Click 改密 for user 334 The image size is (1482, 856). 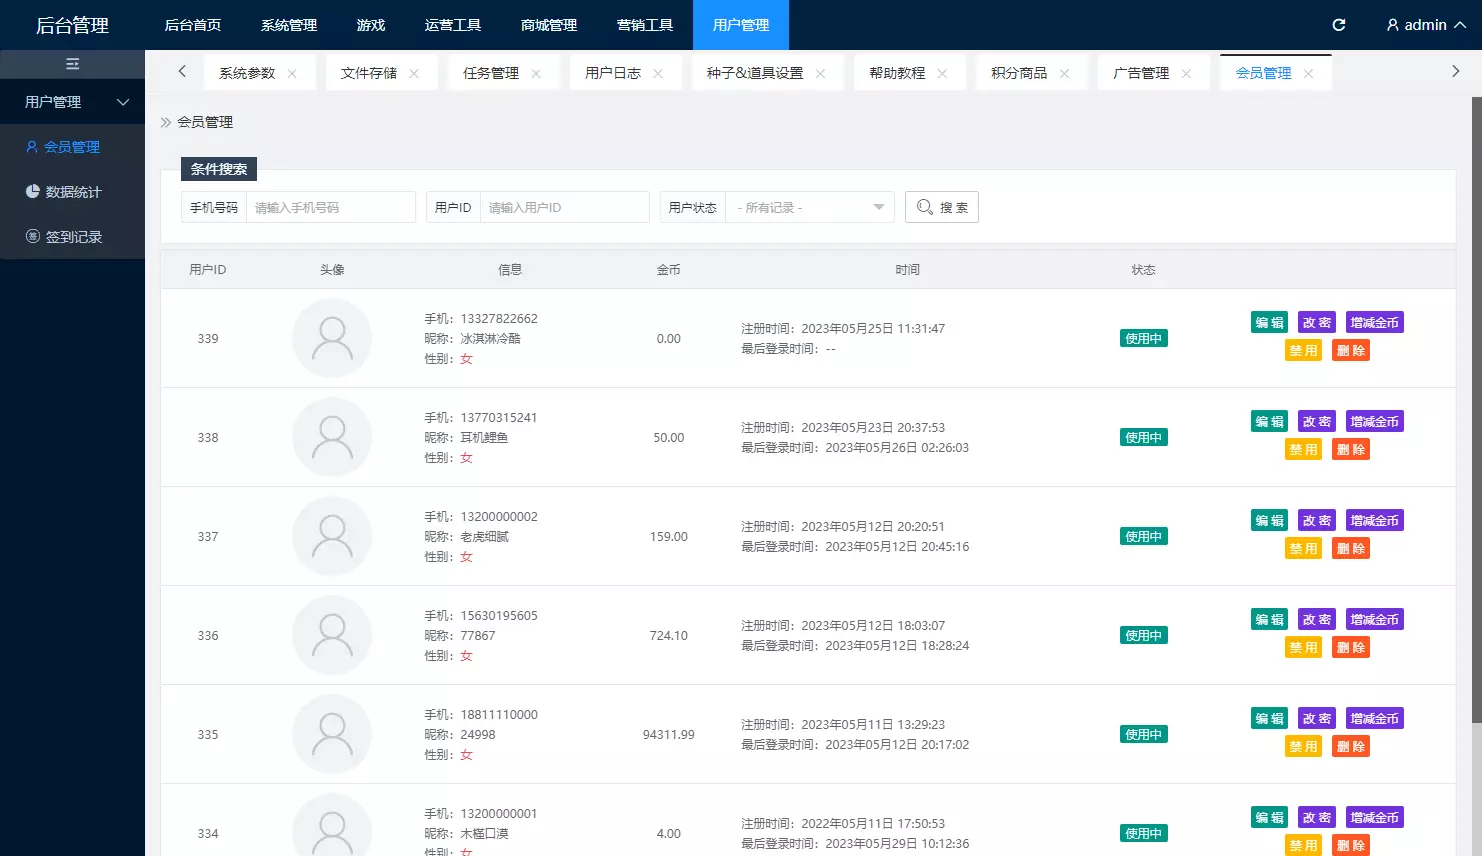(x=1317, y=817)
